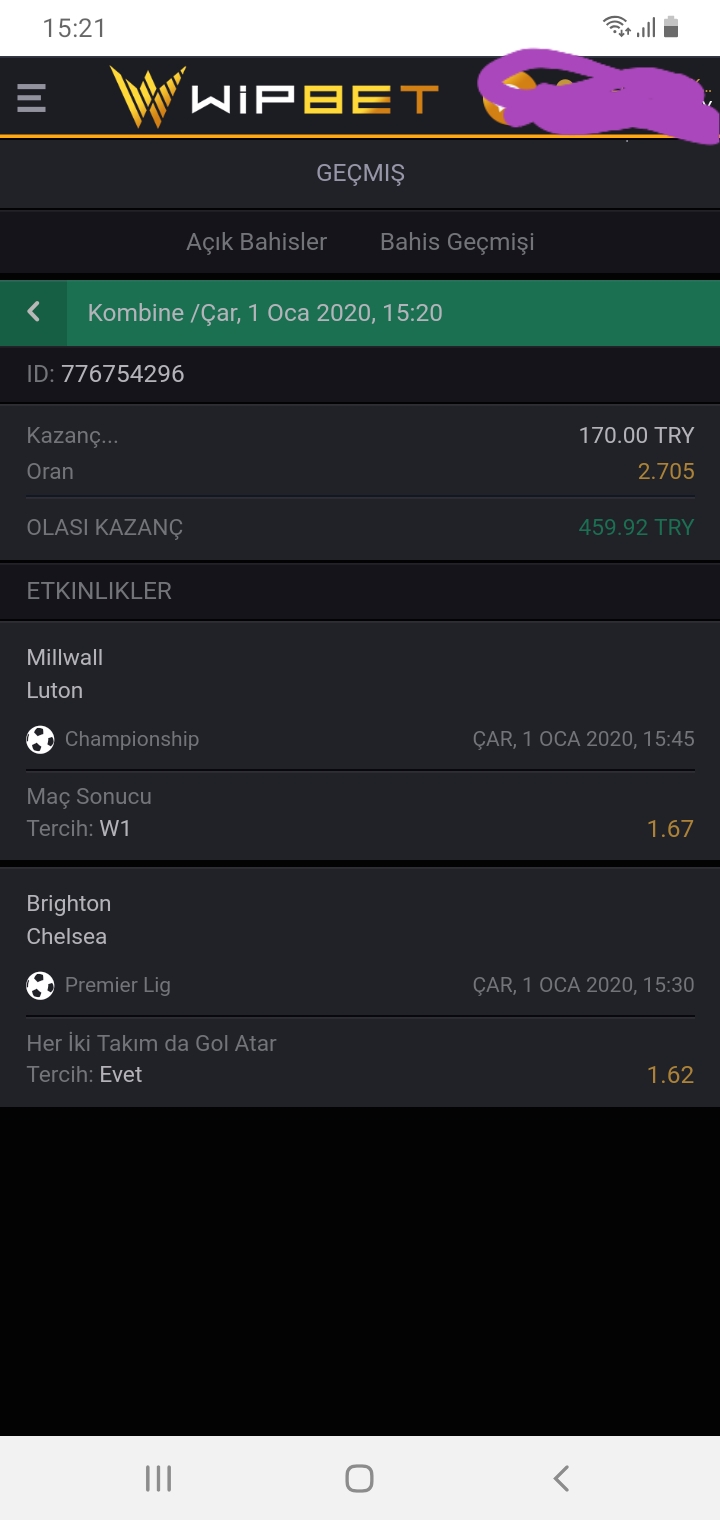Open the Brighton vs Chelsea event

[360, 987]
